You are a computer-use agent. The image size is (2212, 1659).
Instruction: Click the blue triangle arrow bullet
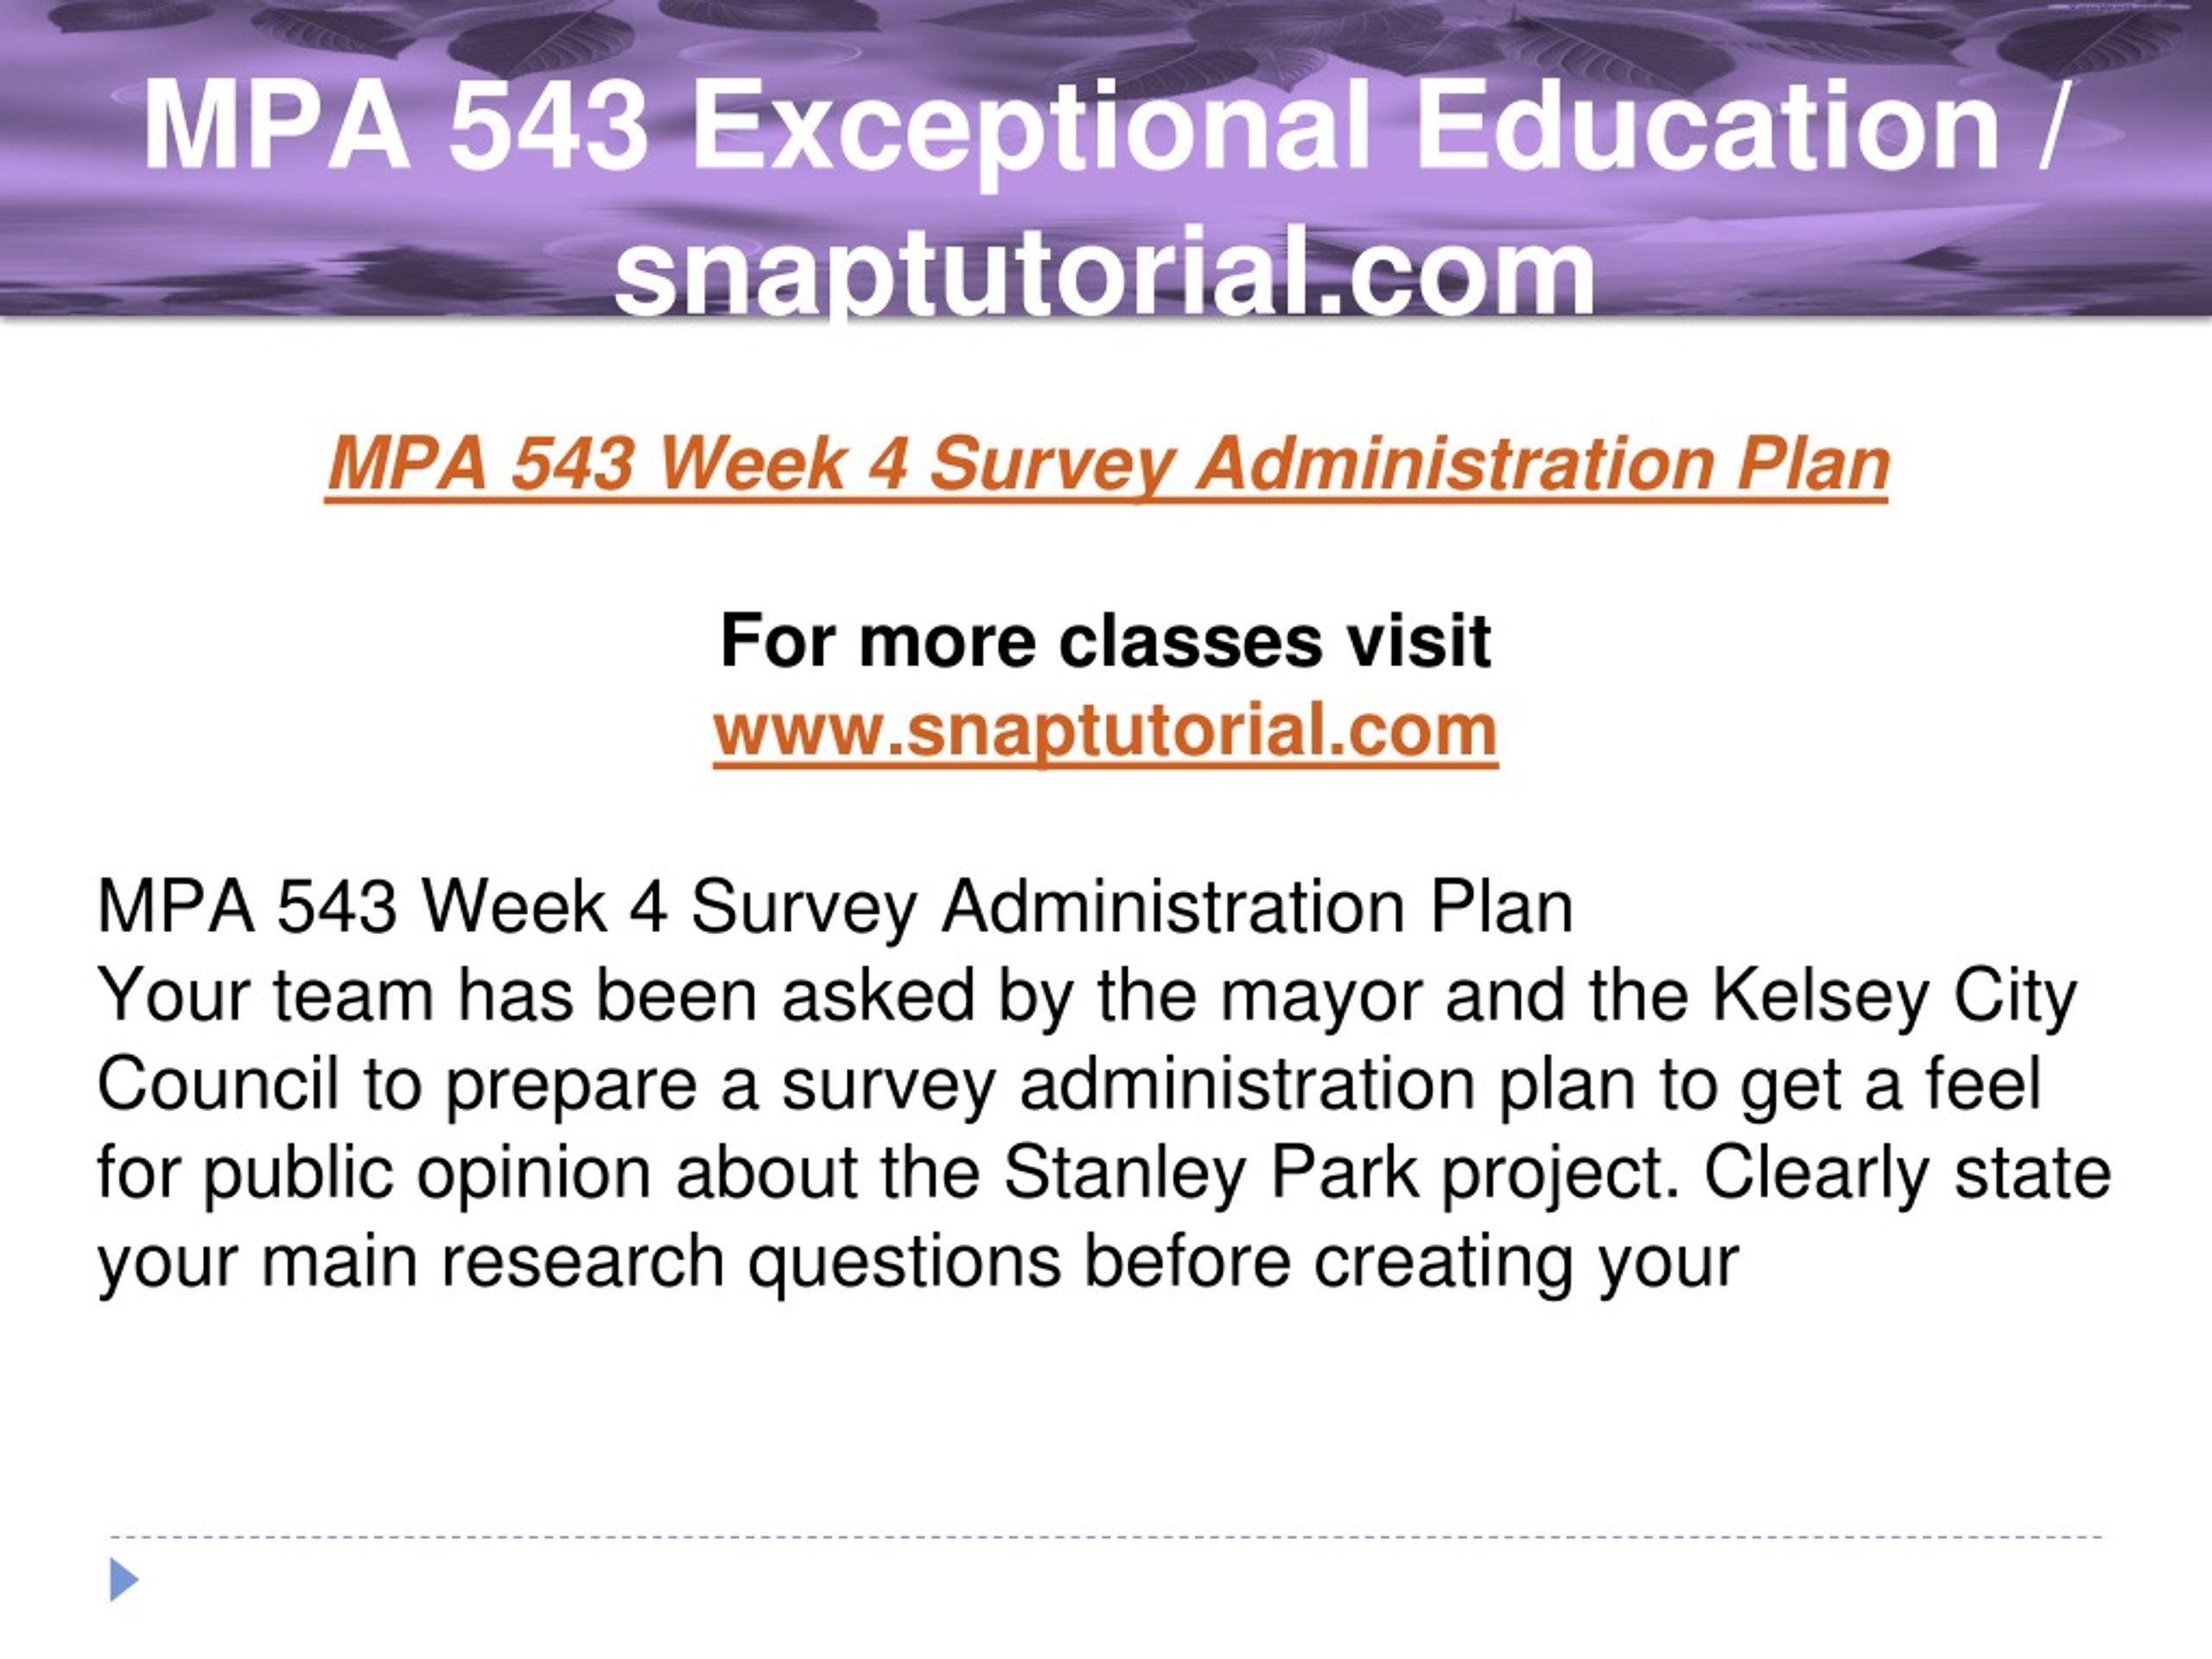click(124, 1579)
